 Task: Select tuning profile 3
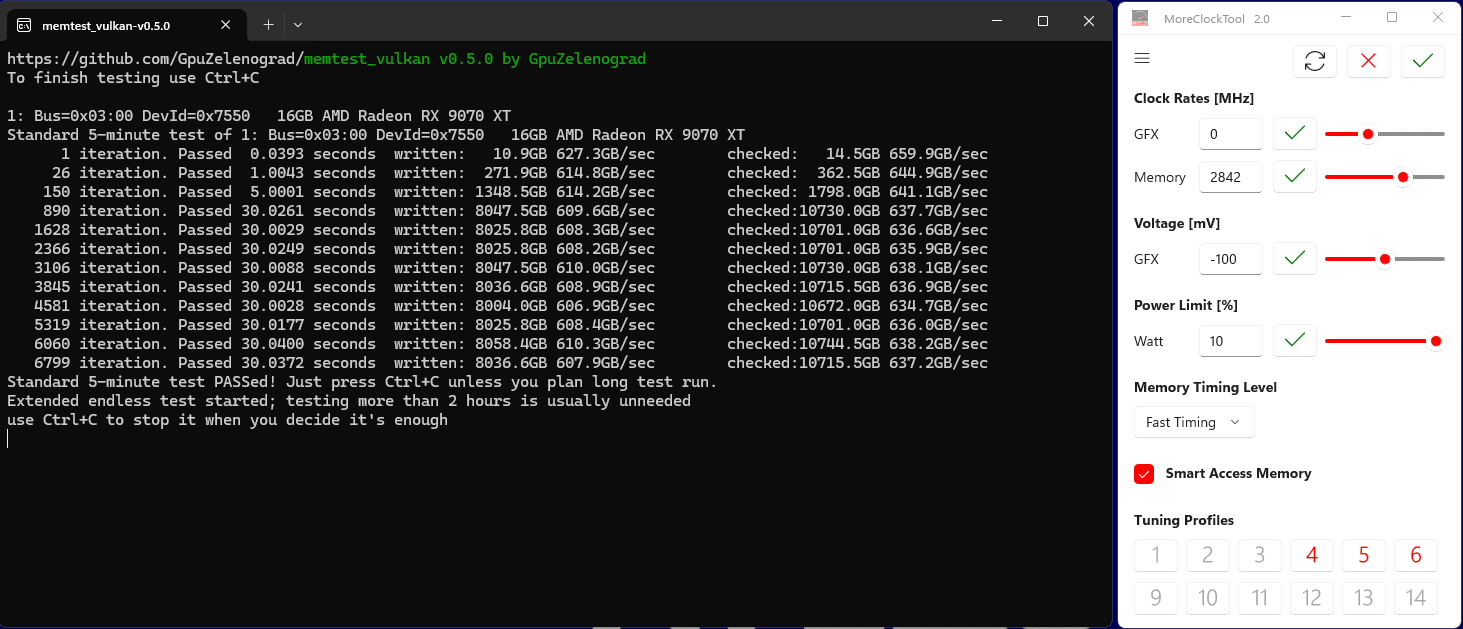pyautogui.click(x=1260, y=555)
